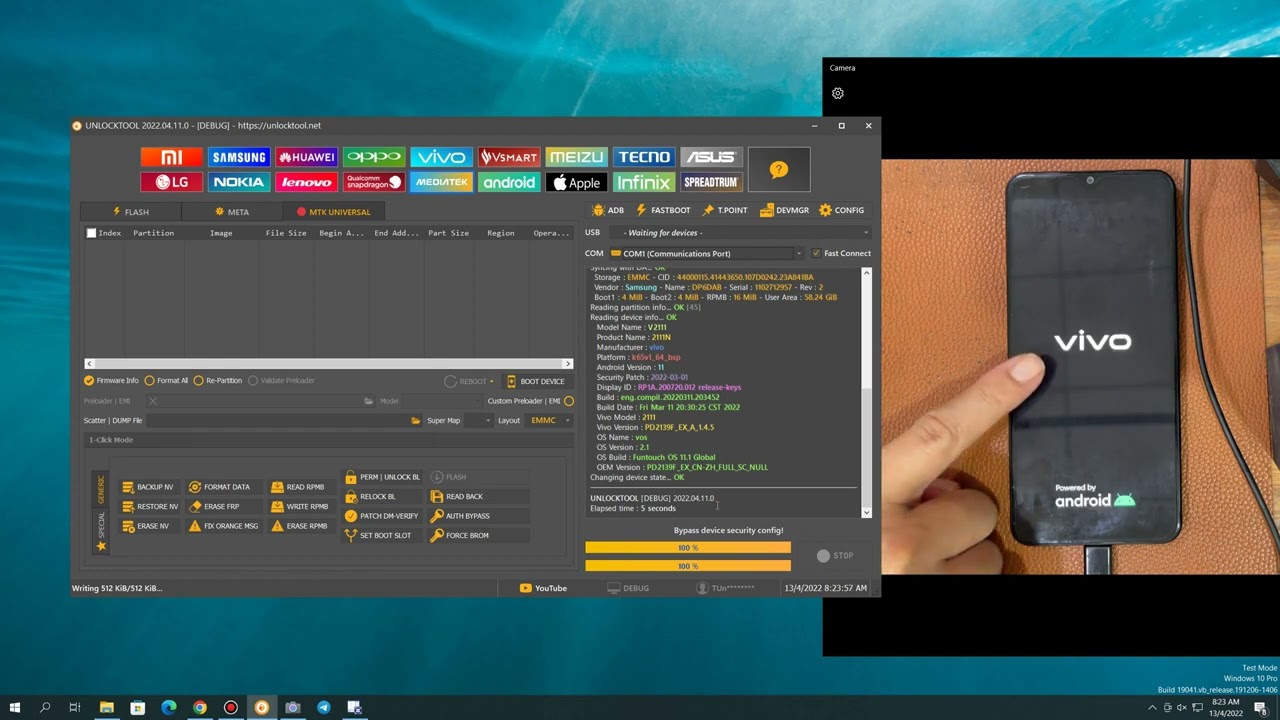Select the Apple brand logo
Viewport: 1280px width, 720px height.
pos(576,182)
